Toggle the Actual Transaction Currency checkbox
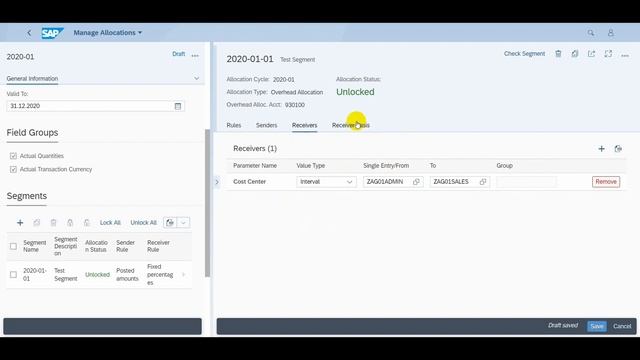 click(x=13, y=169)
